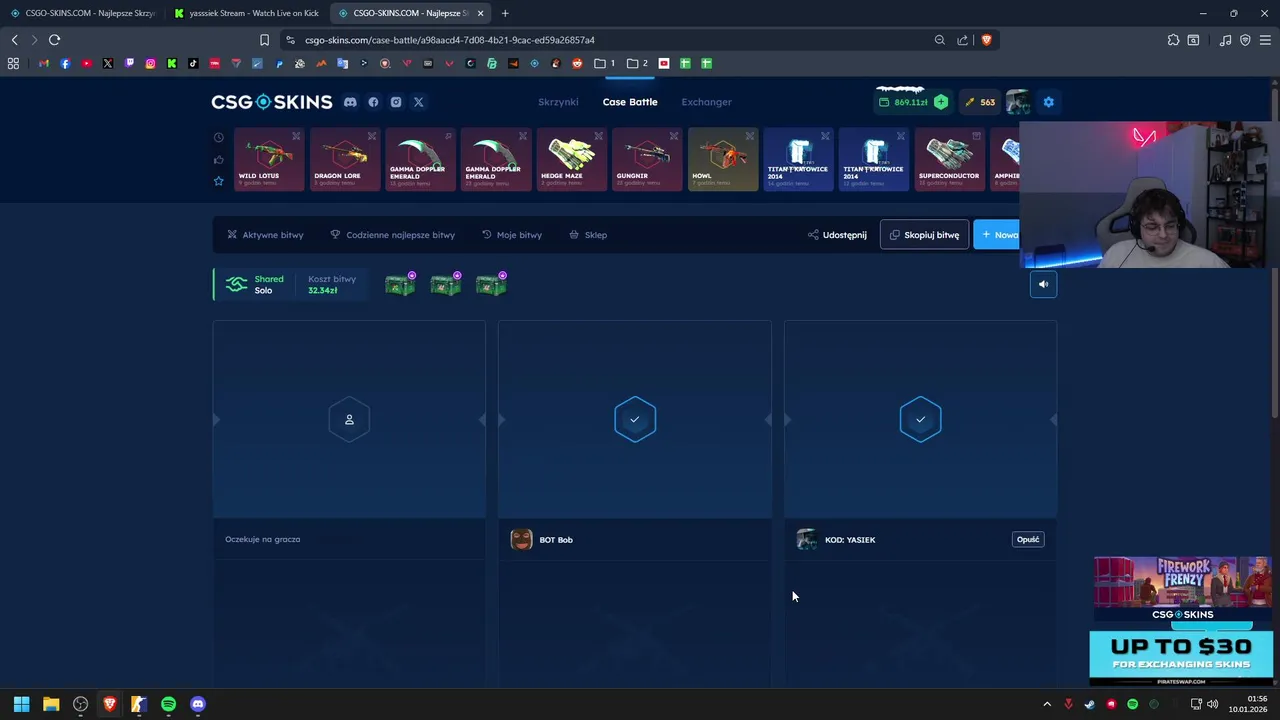Click the green plus deposit balance button
The width and height of the screenshot is (1280, 720).
[941, 102]
